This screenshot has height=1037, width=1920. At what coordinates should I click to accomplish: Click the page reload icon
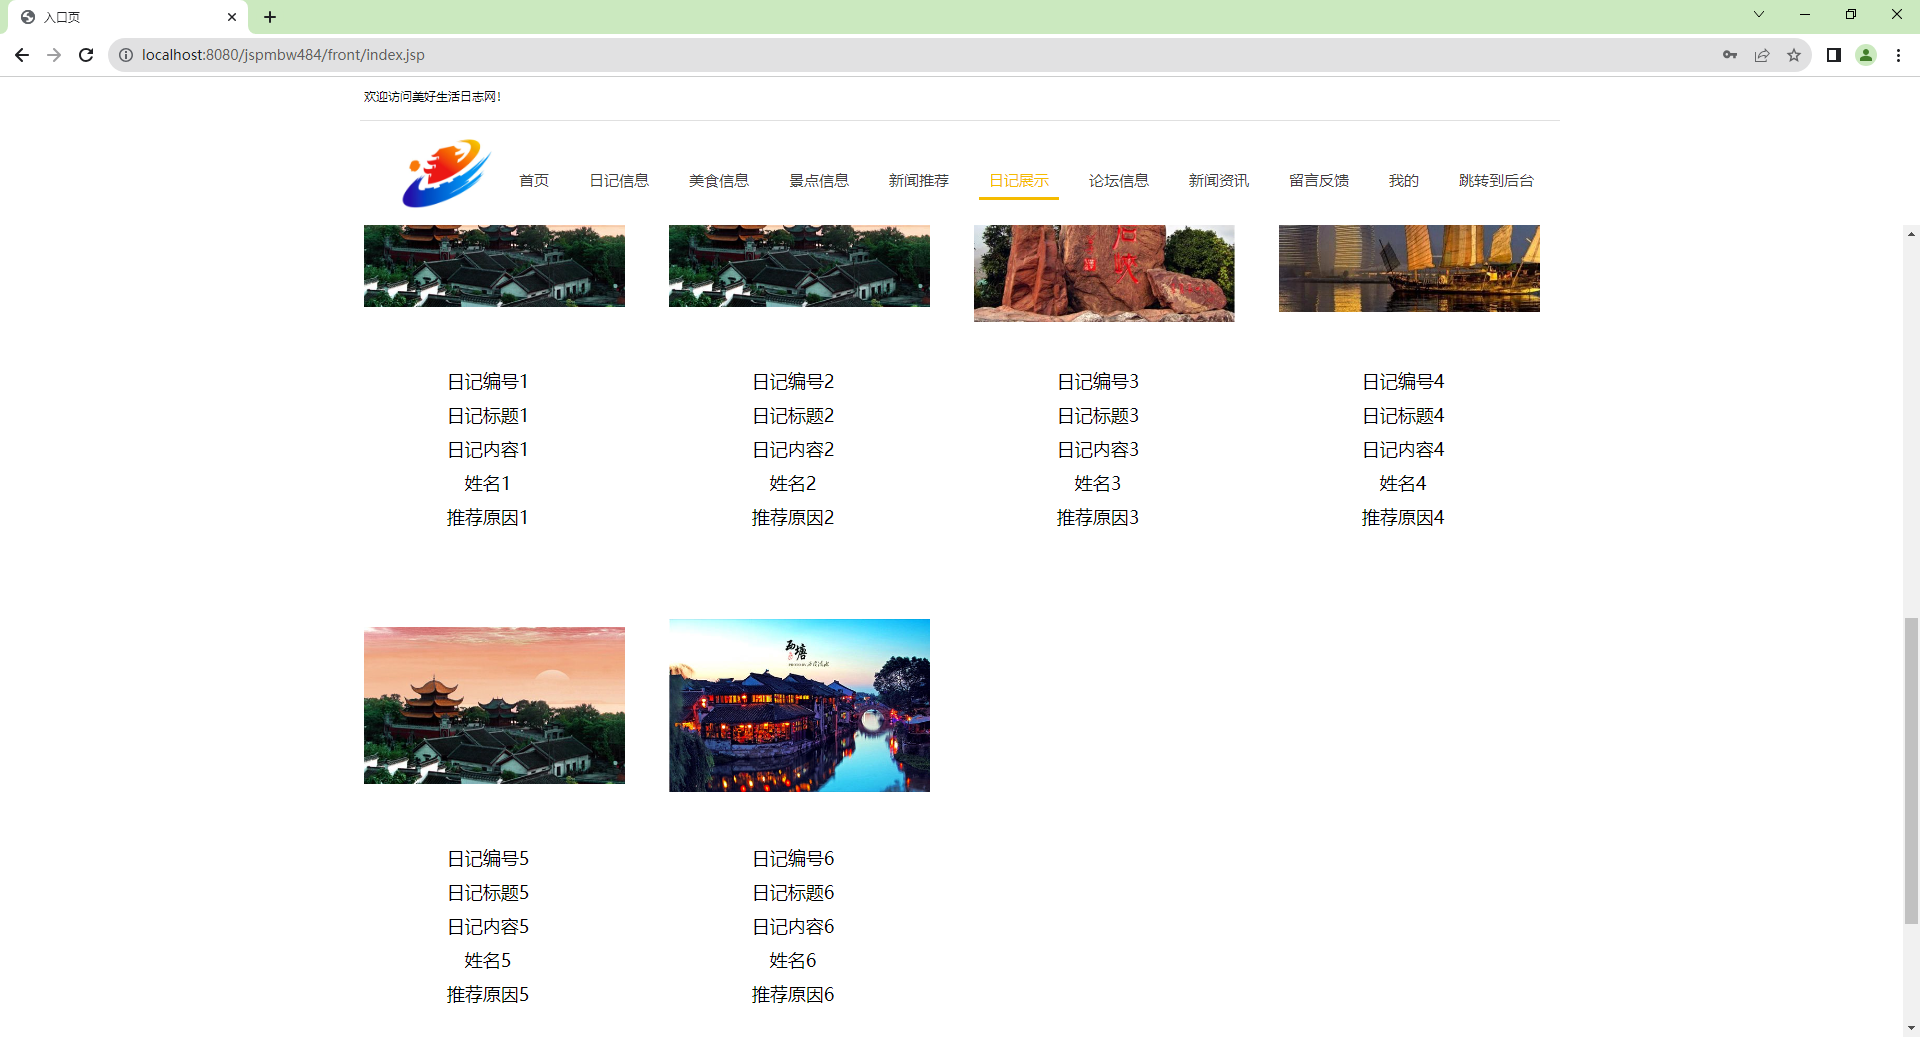[86, 55]
